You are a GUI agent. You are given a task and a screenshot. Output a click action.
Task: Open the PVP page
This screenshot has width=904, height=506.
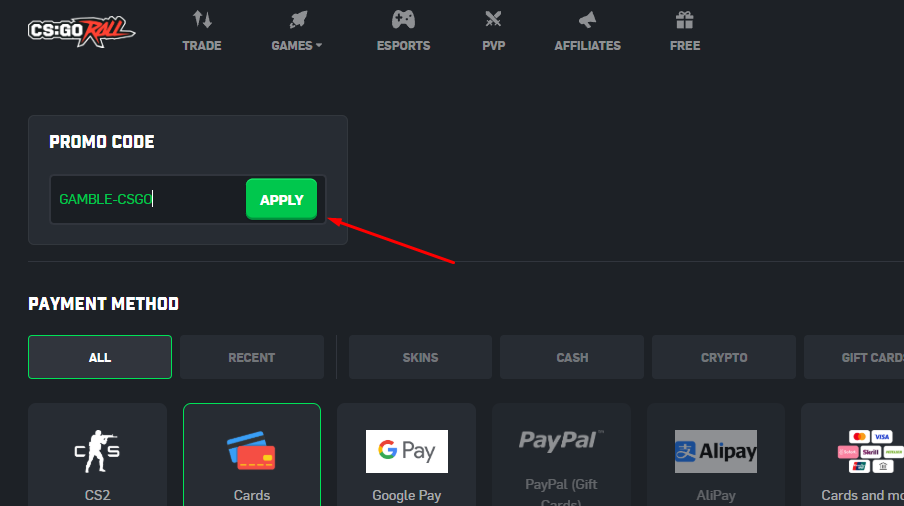coord(494,46)
